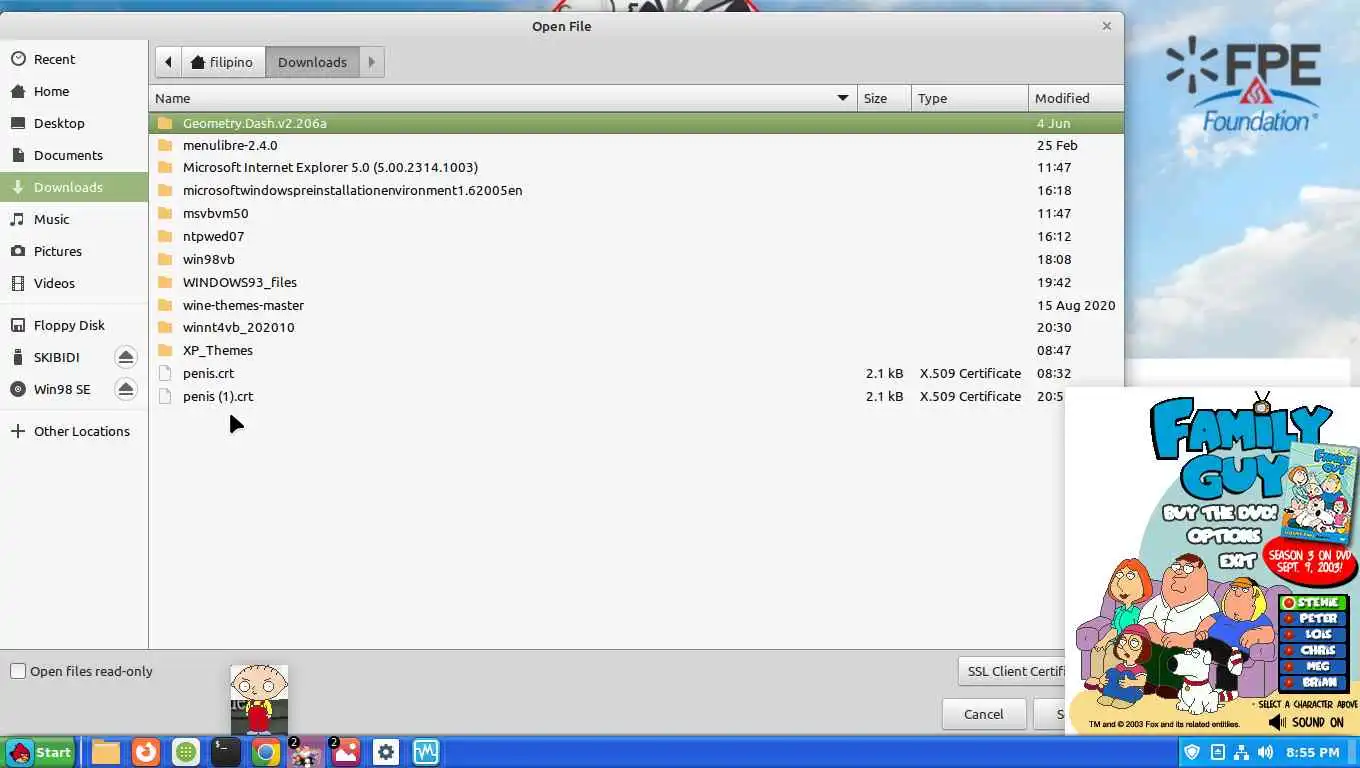Select the WINDOWS93_files folder
1360x768 pixels.
click(x=637, y=282)
